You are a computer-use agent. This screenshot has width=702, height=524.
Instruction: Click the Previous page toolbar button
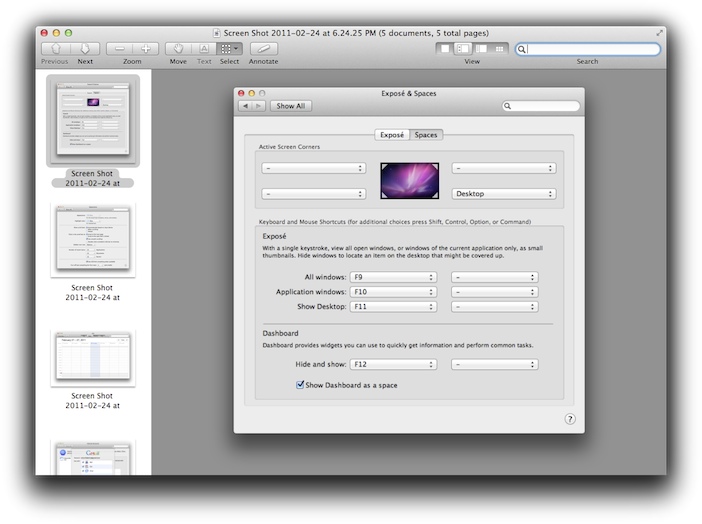point(56,48)
